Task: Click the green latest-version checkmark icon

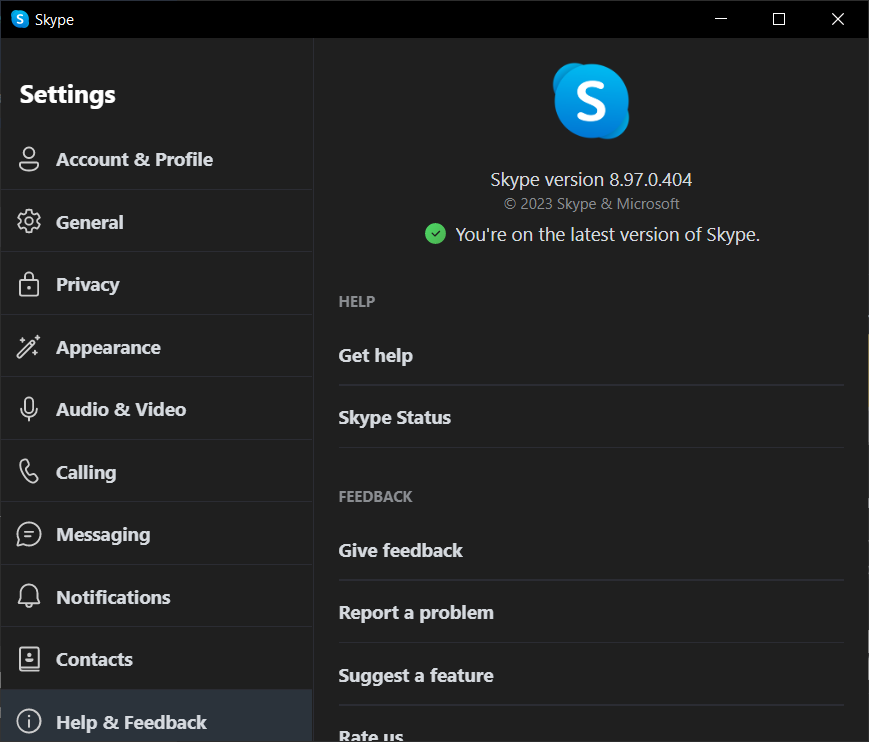Action: coord(435,234)
